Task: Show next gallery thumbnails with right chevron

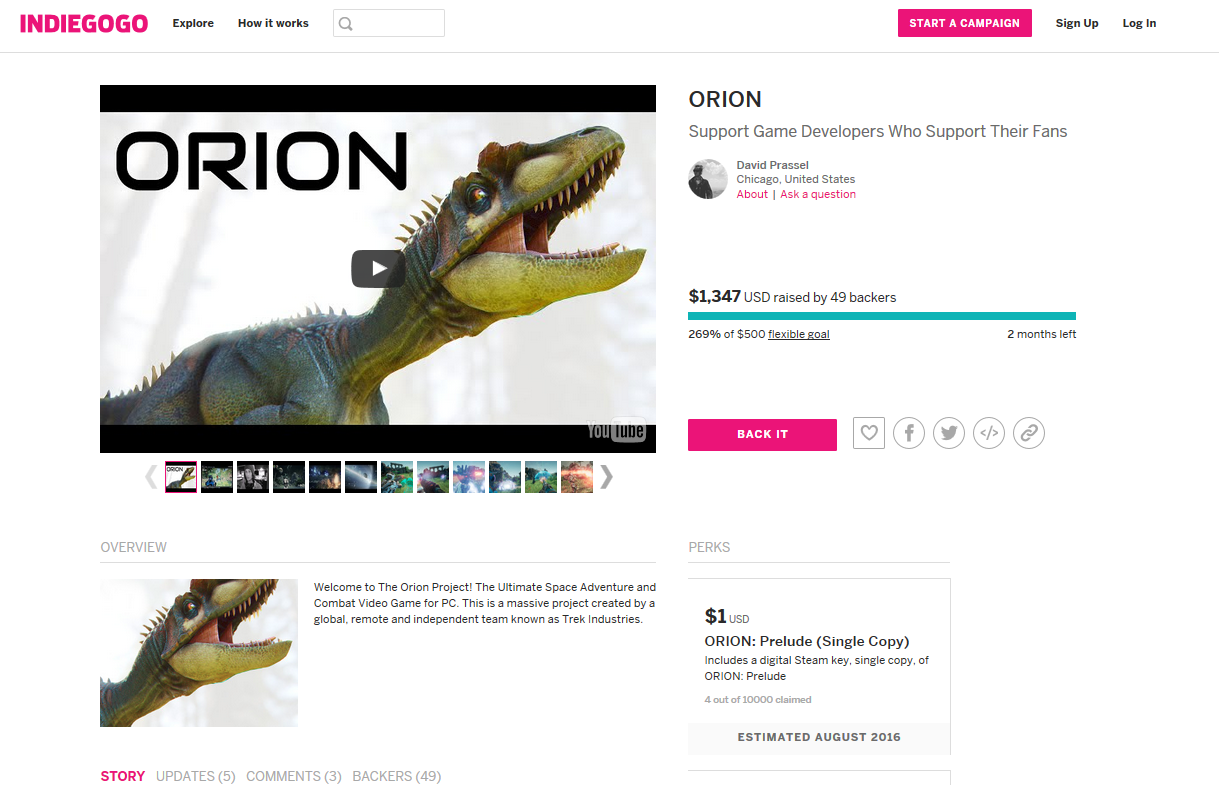Action: 606,477
